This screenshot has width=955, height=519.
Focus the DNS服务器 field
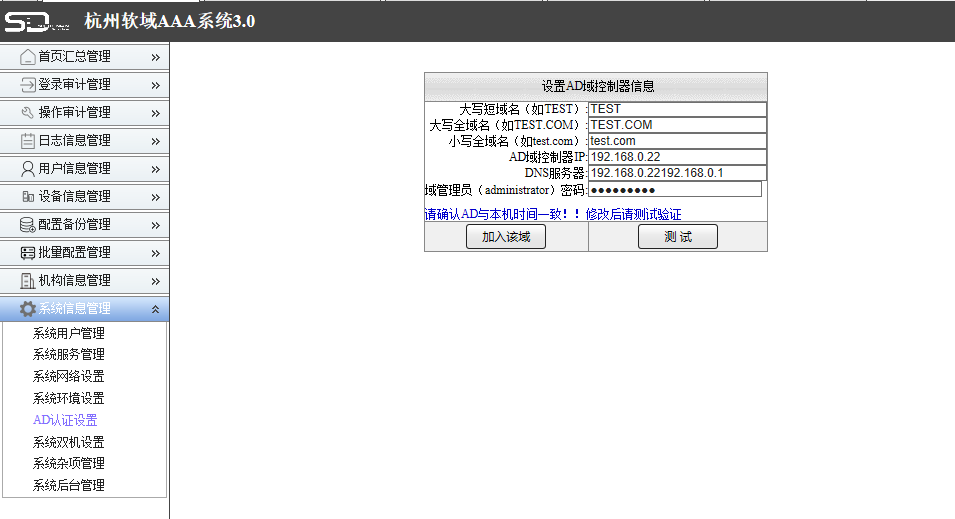[677, 173]
